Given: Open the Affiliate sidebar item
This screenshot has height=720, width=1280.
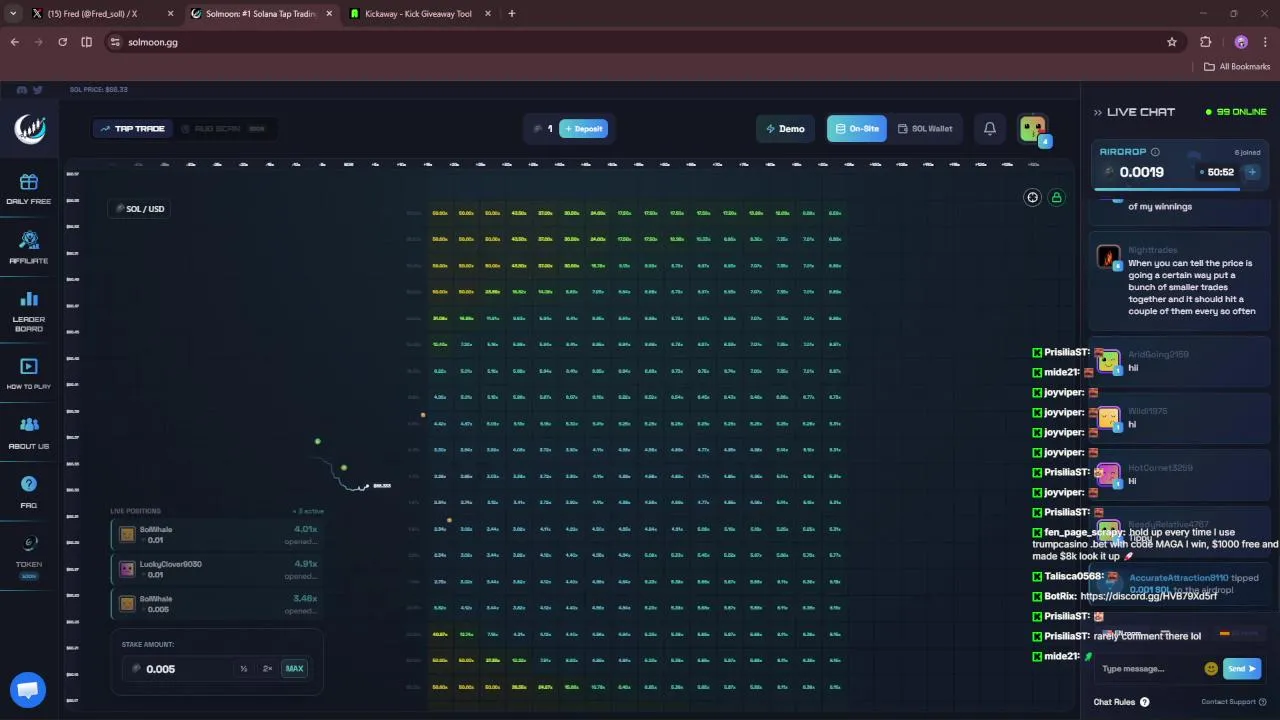Looking at the screenshot, I should pos(28,247).
